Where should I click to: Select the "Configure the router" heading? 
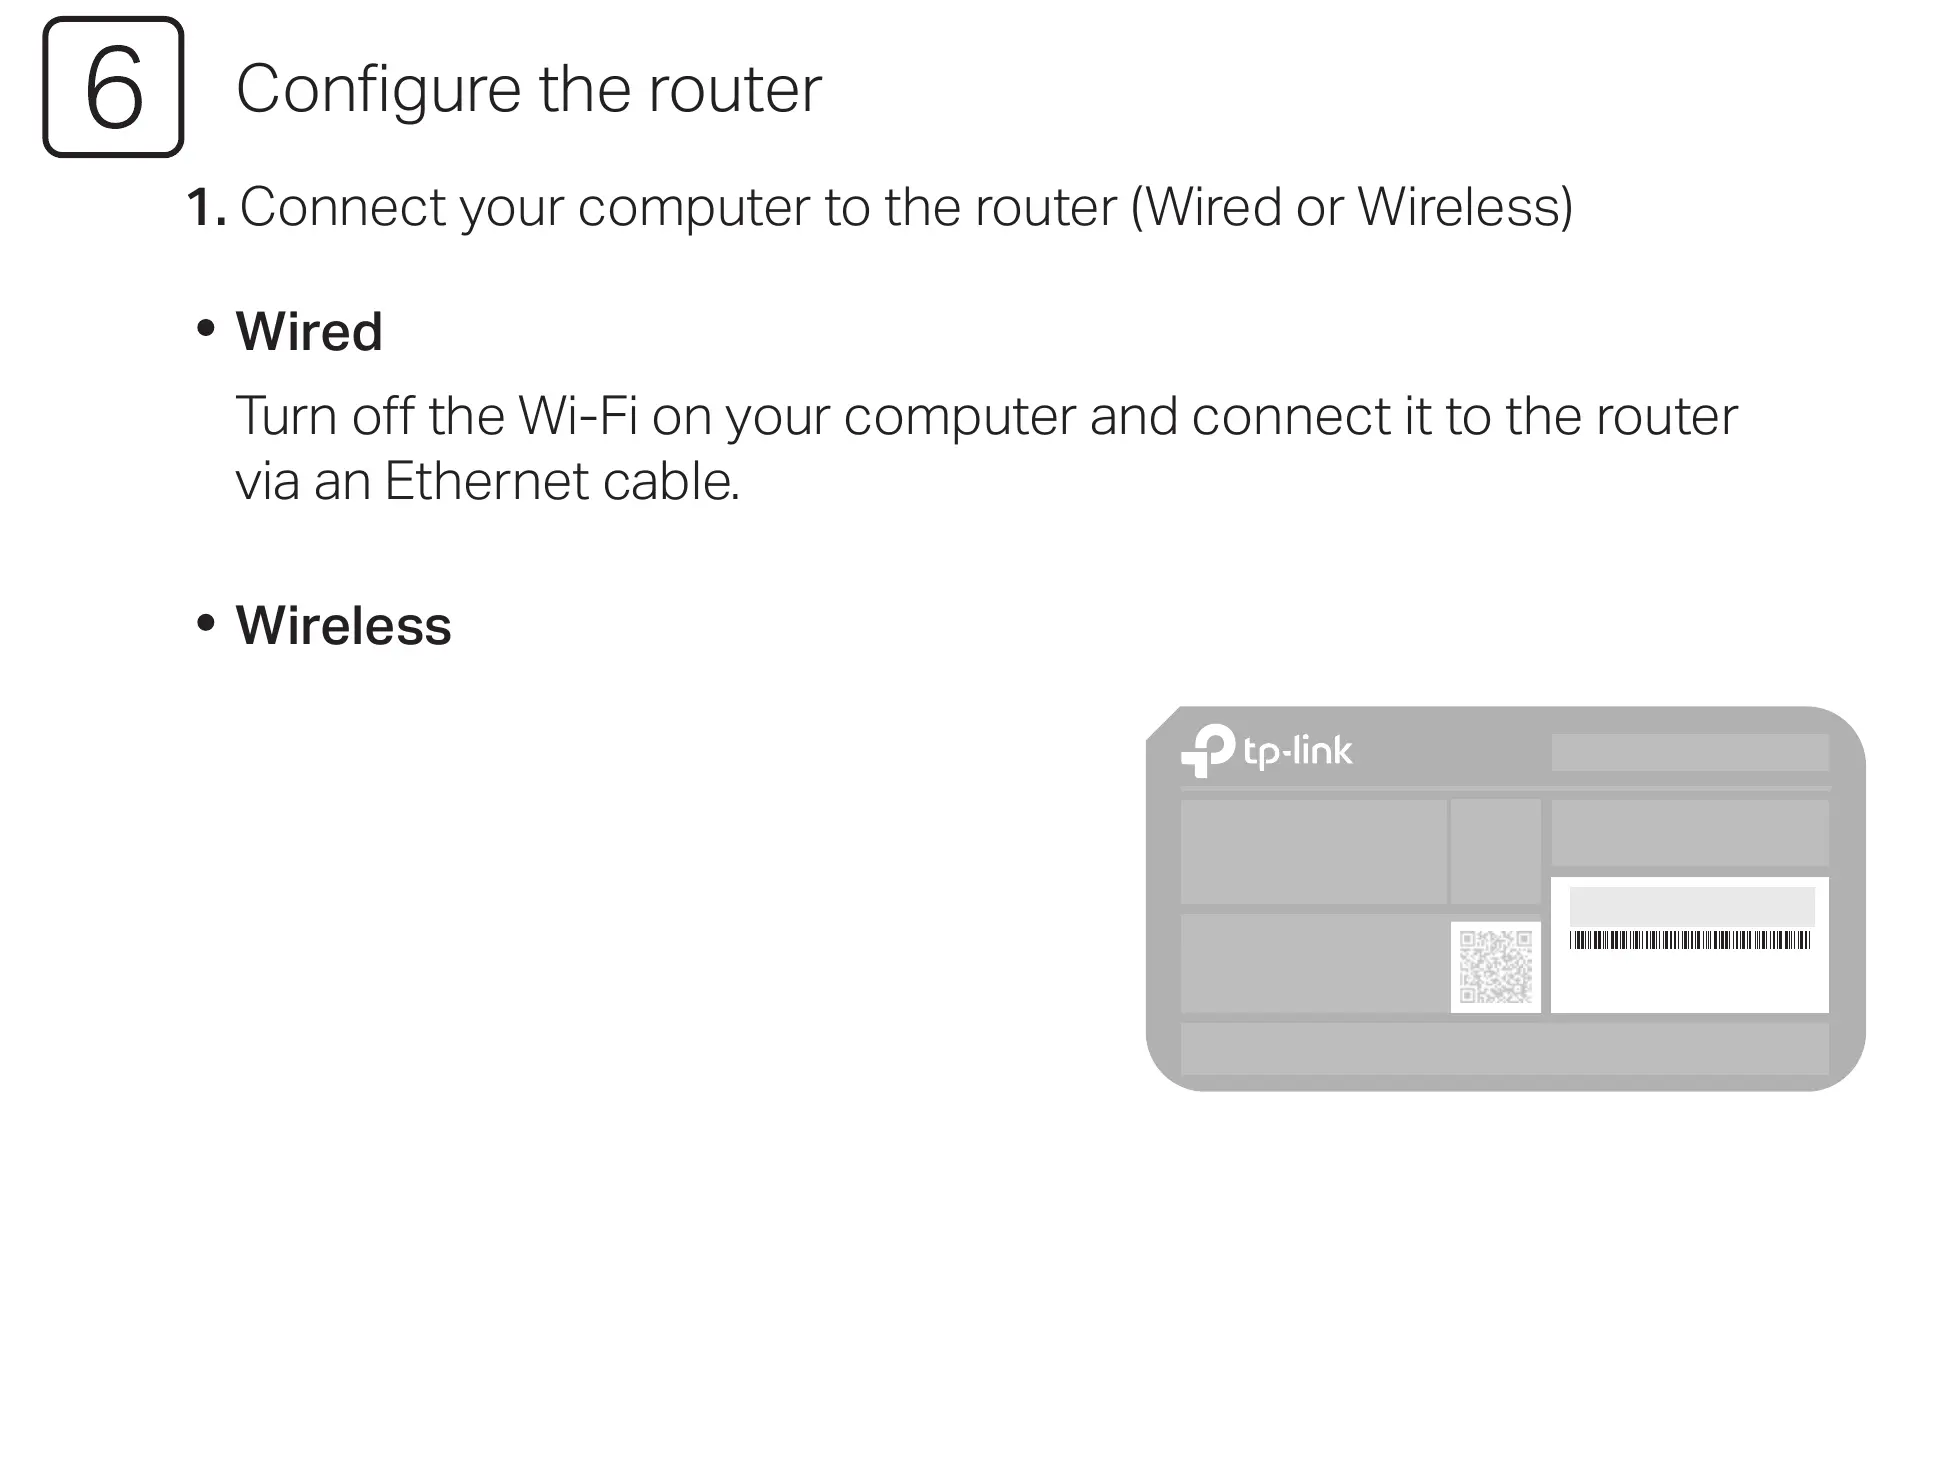point(529,89)
